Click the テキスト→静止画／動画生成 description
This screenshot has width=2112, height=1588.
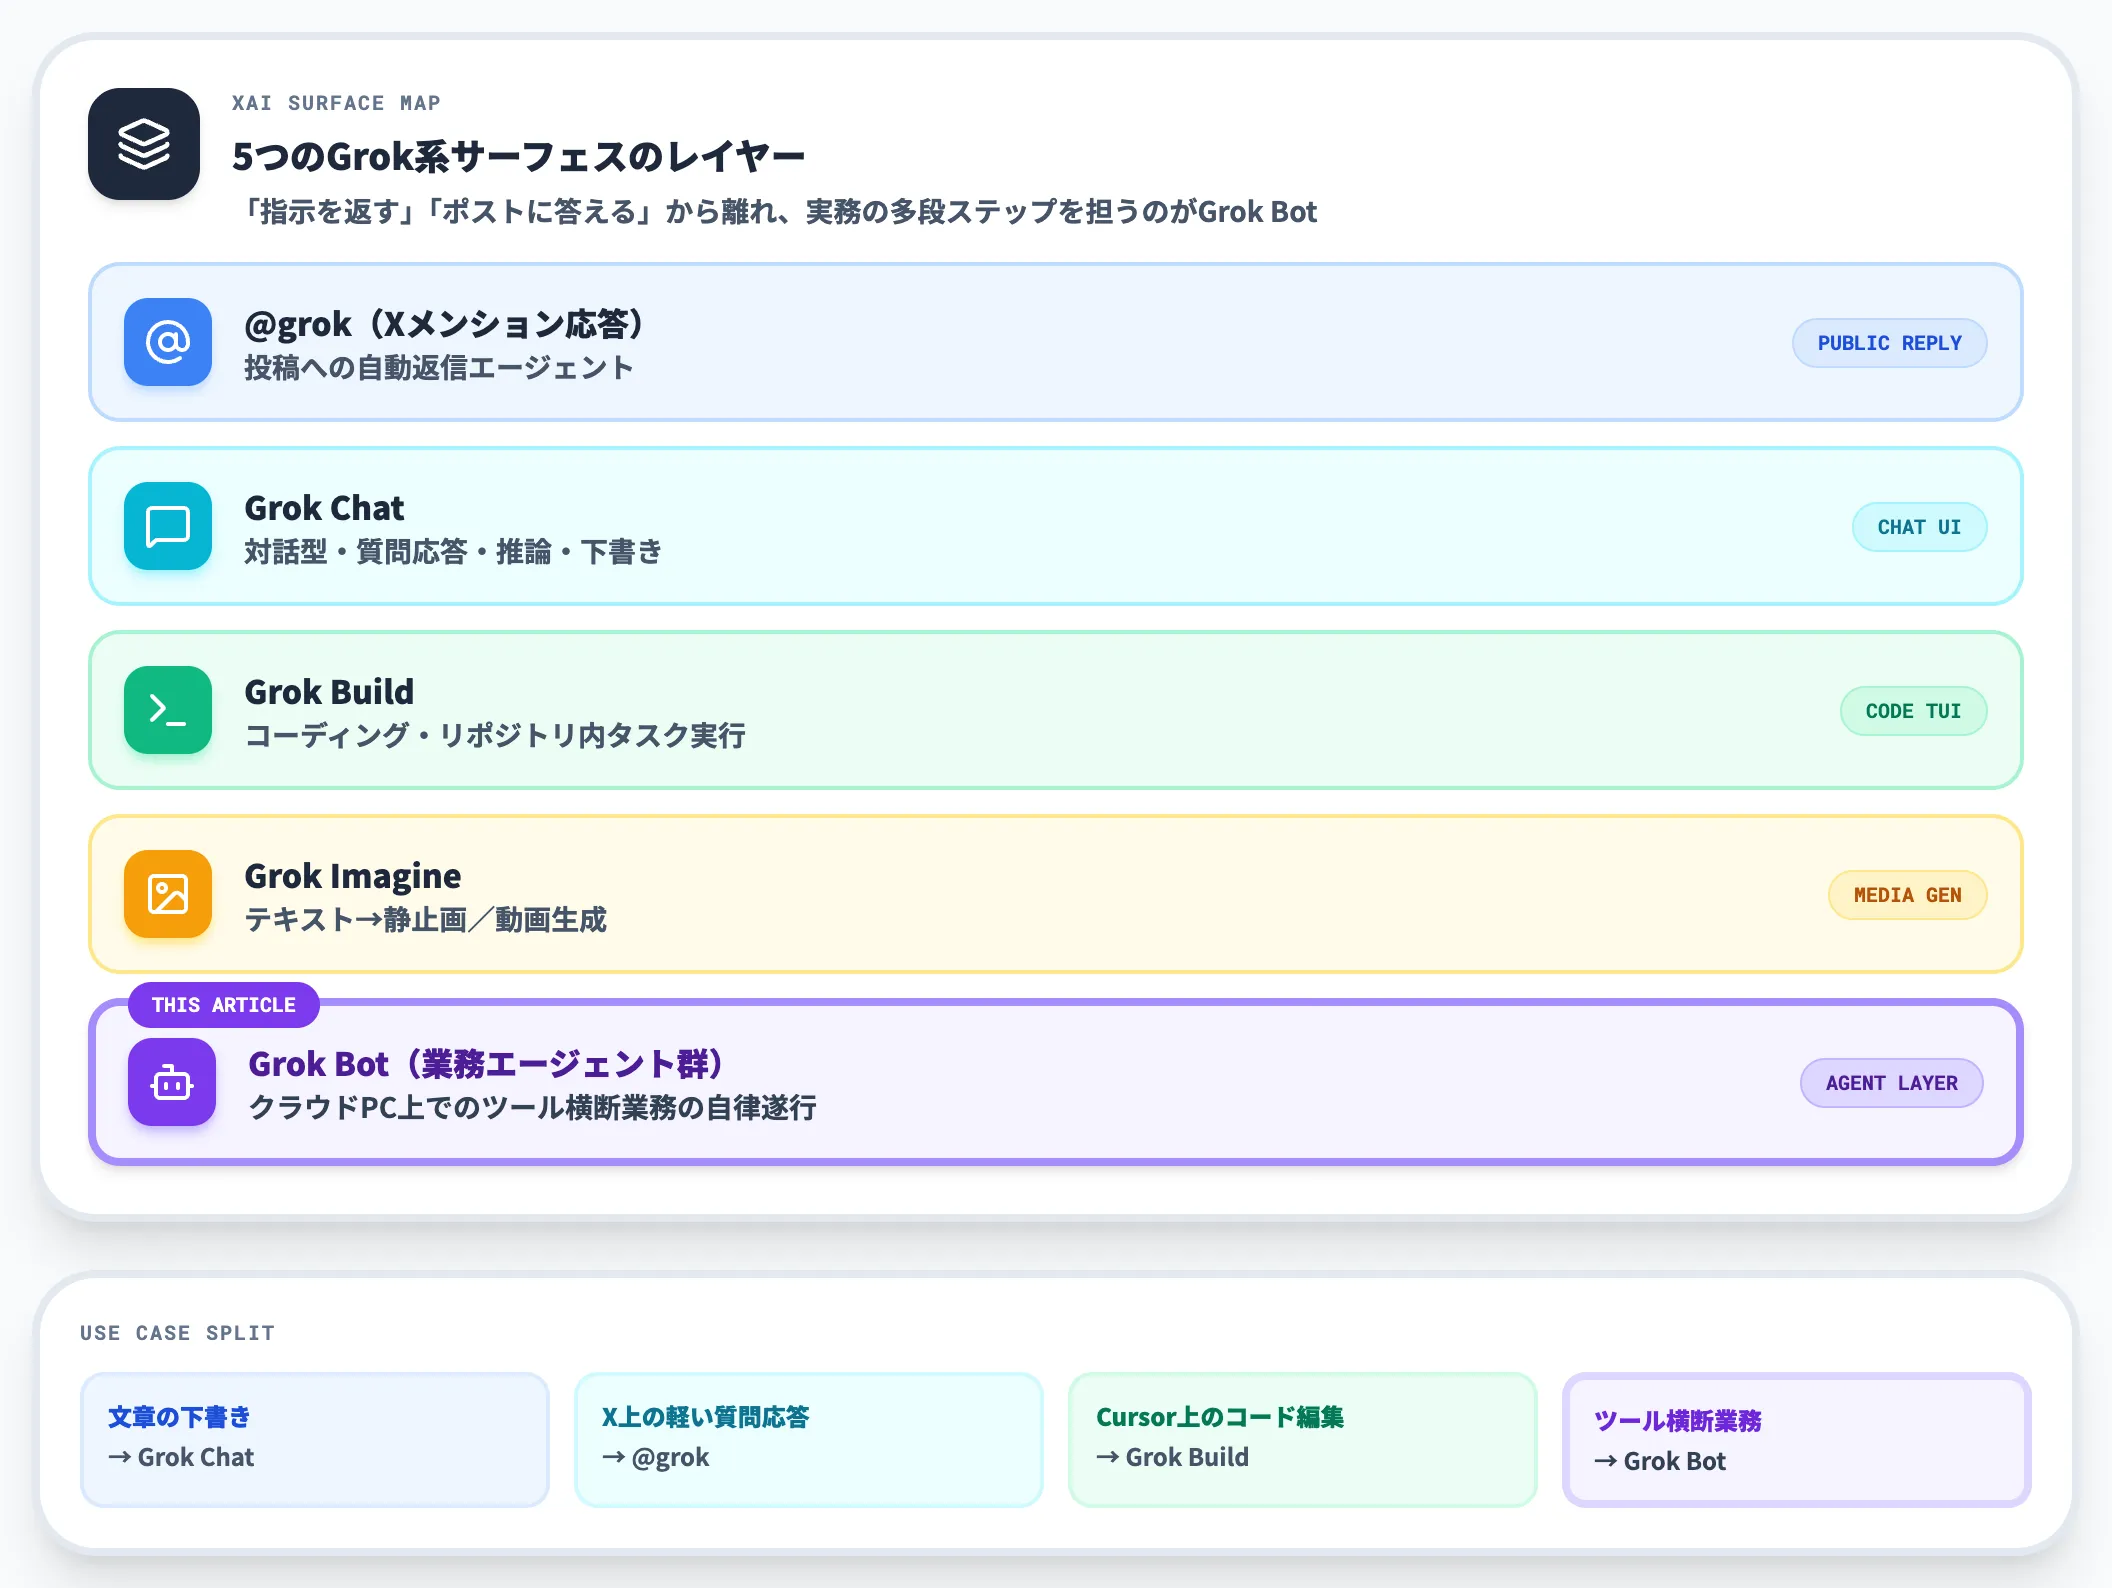click(x=425, y=920)
